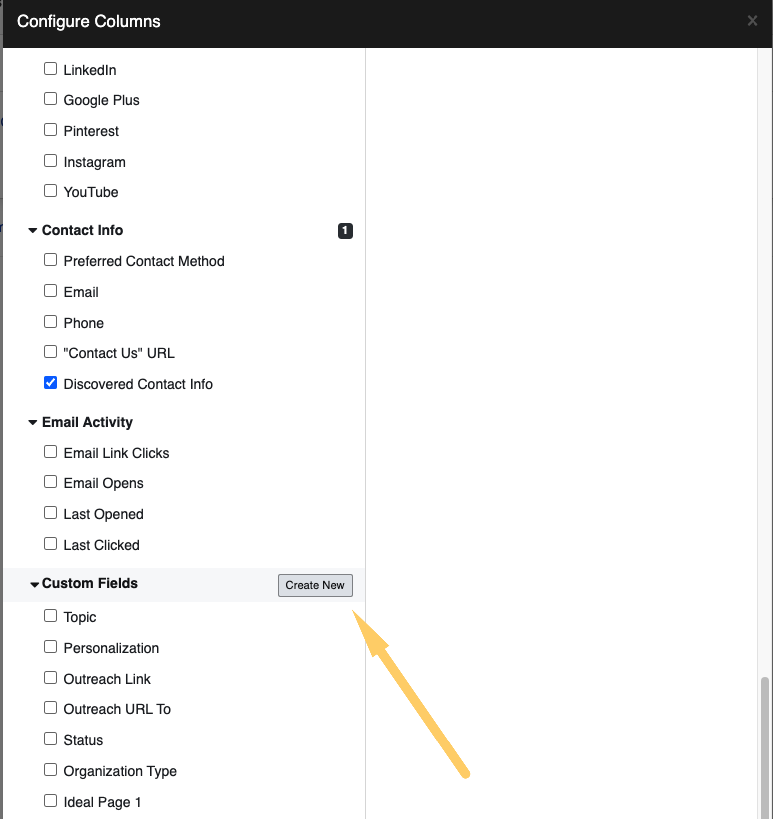Check the Email Link Clicks option
The width and height of the screenshot is (773, 819).
click(50, 452)
